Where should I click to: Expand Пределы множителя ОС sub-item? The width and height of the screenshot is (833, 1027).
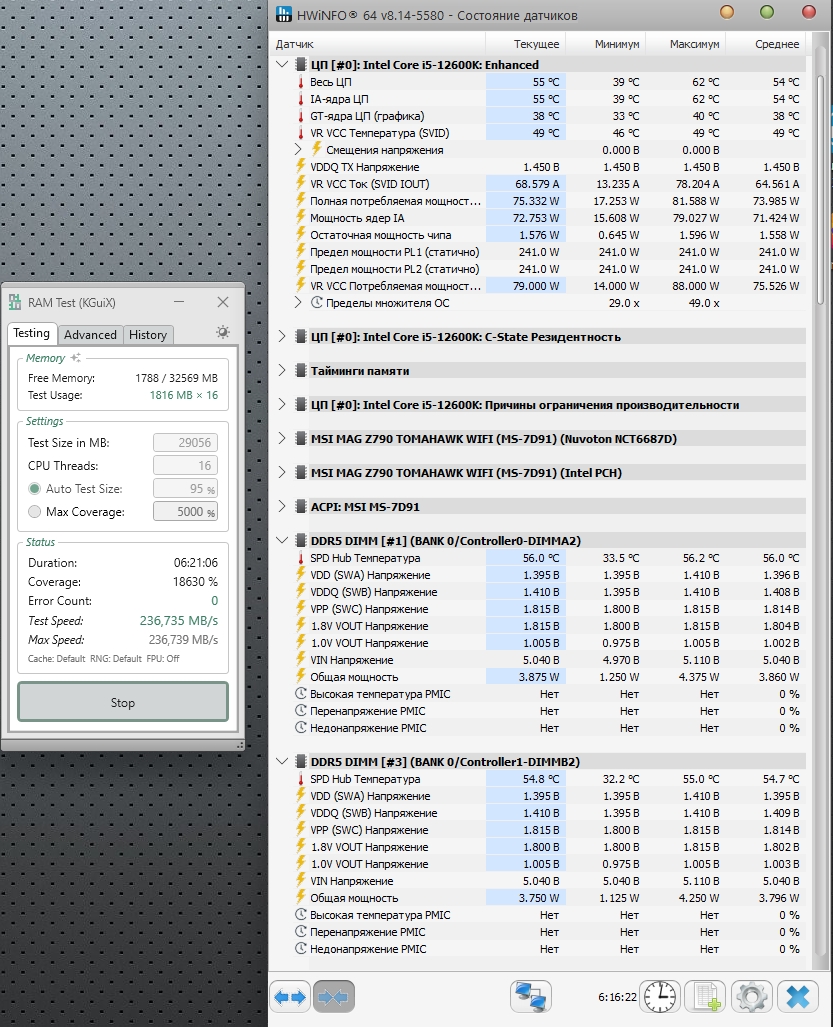[298, 303]
